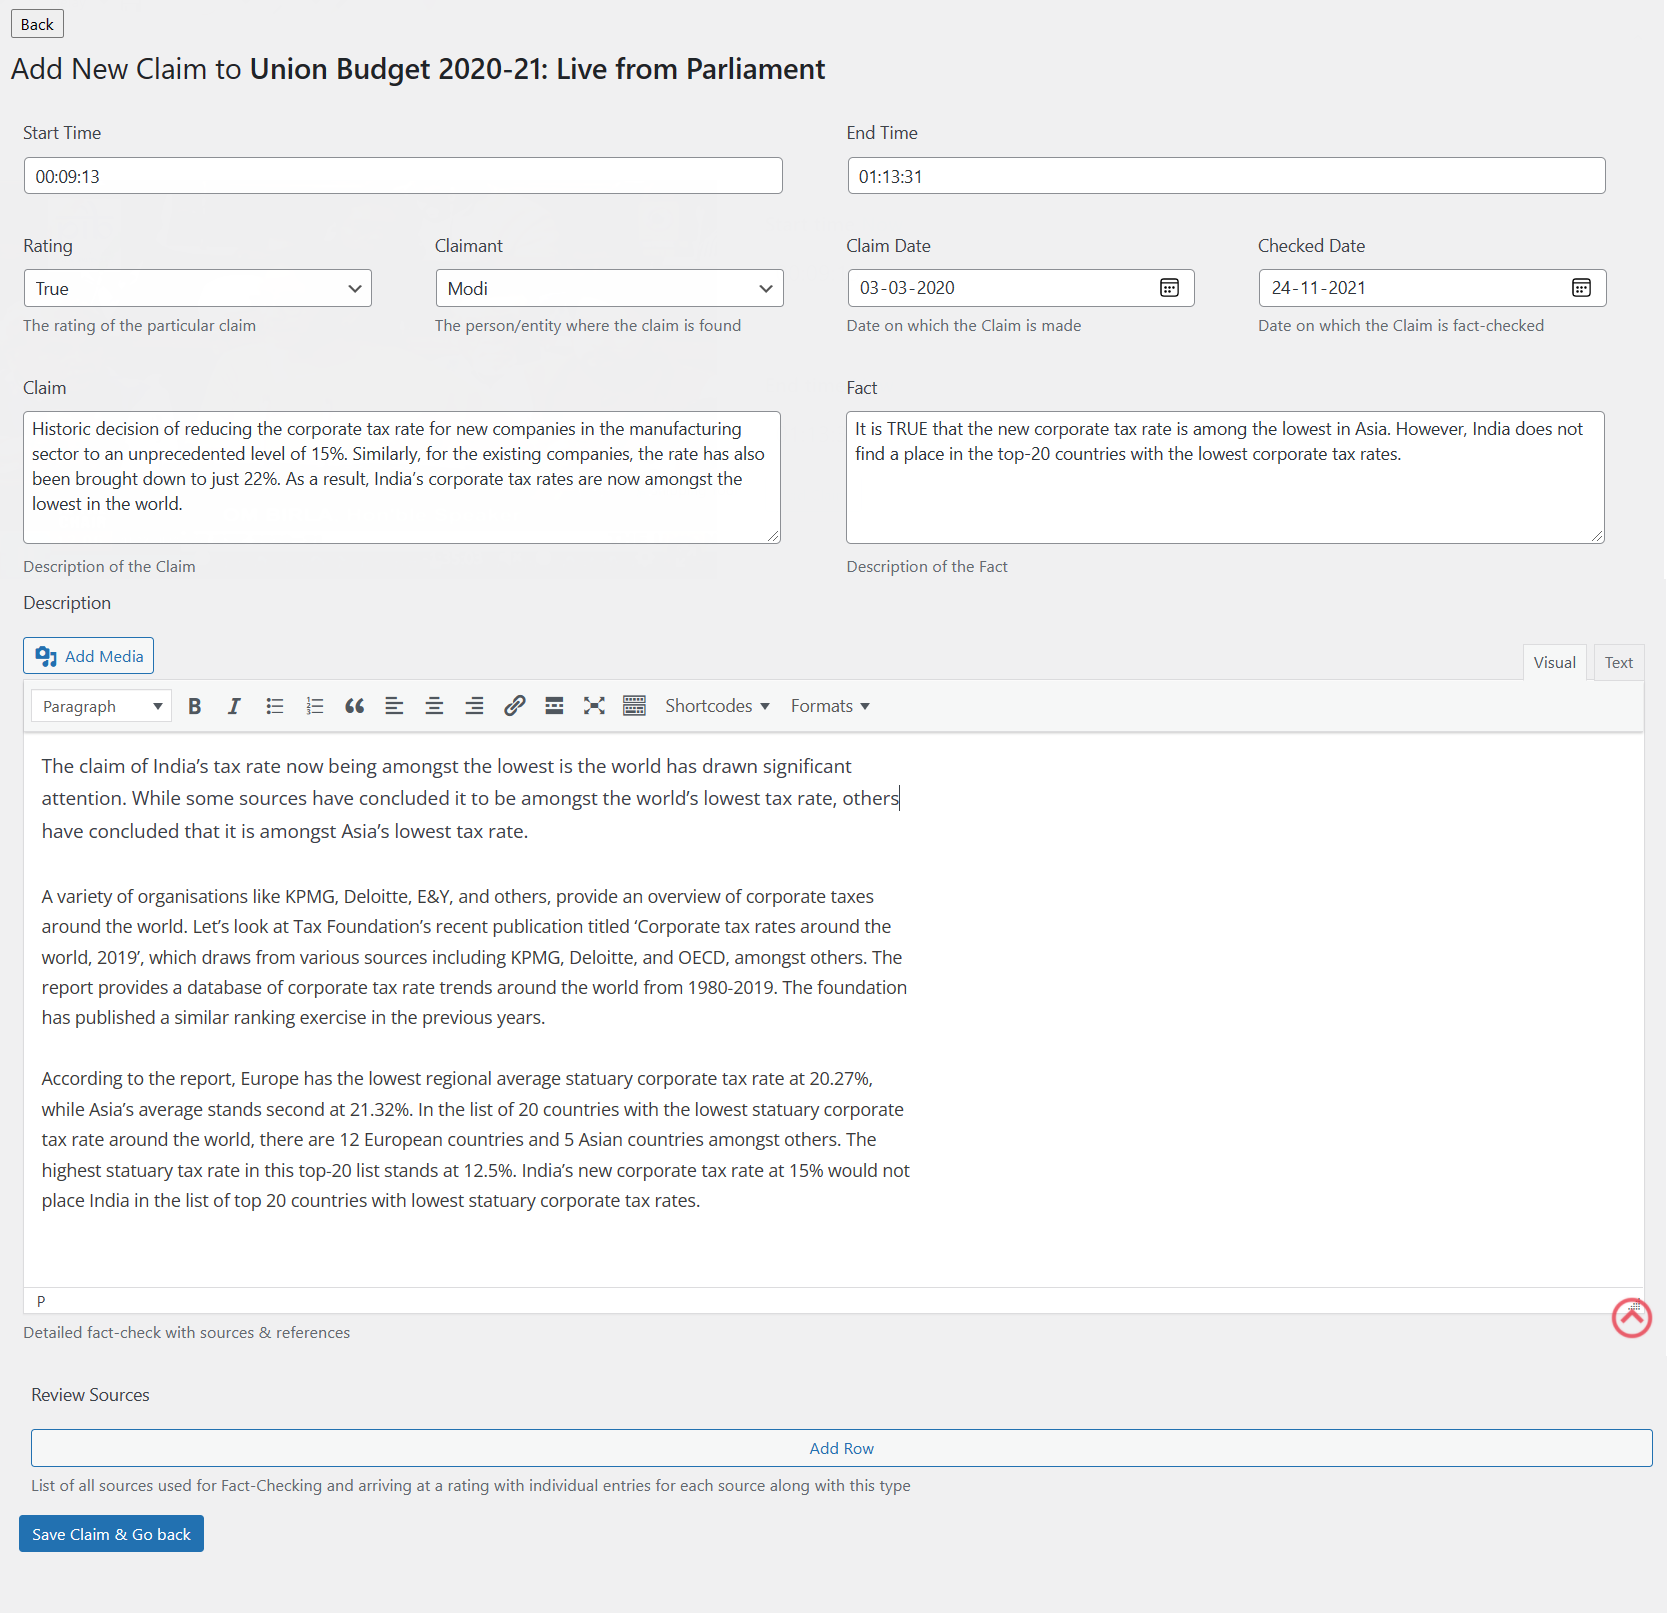Viewport: 1667px width, 1616px height.
Task: Click the Claim textarea resize handle
Action: coord(774,537)
